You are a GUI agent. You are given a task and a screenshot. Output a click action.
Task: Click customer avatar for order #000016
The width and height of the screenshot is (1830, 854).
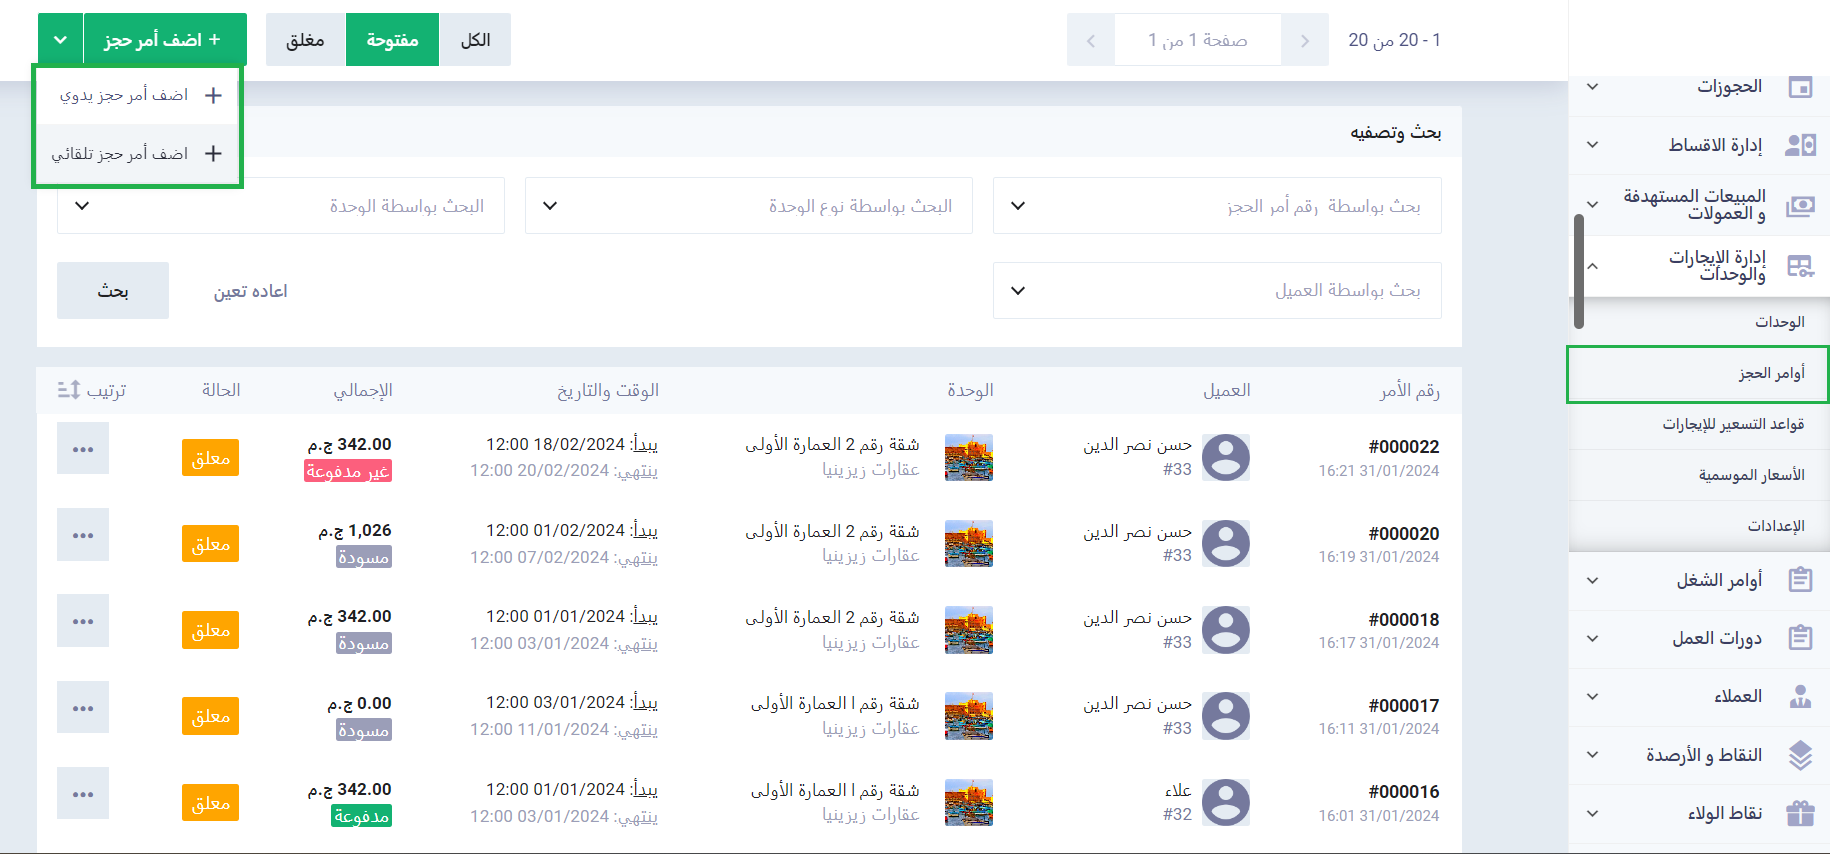[1225, 803]
